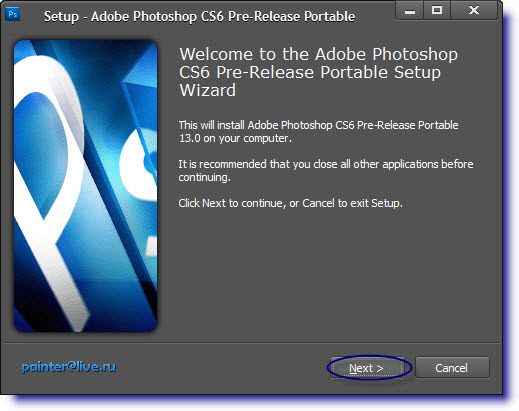The image size is (519, 411).
Task: Click the blue Photoshop banner image
Action: click(x=85, y=186)
